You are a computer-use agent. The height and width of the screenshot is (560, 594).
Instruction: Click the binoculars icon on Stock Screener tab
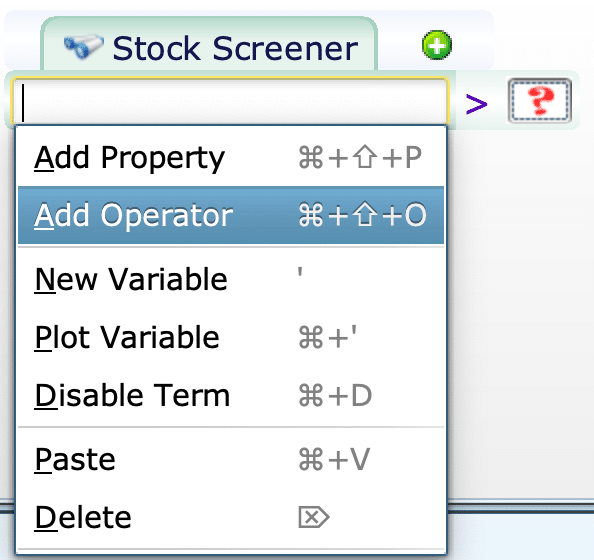pos(84,47)
